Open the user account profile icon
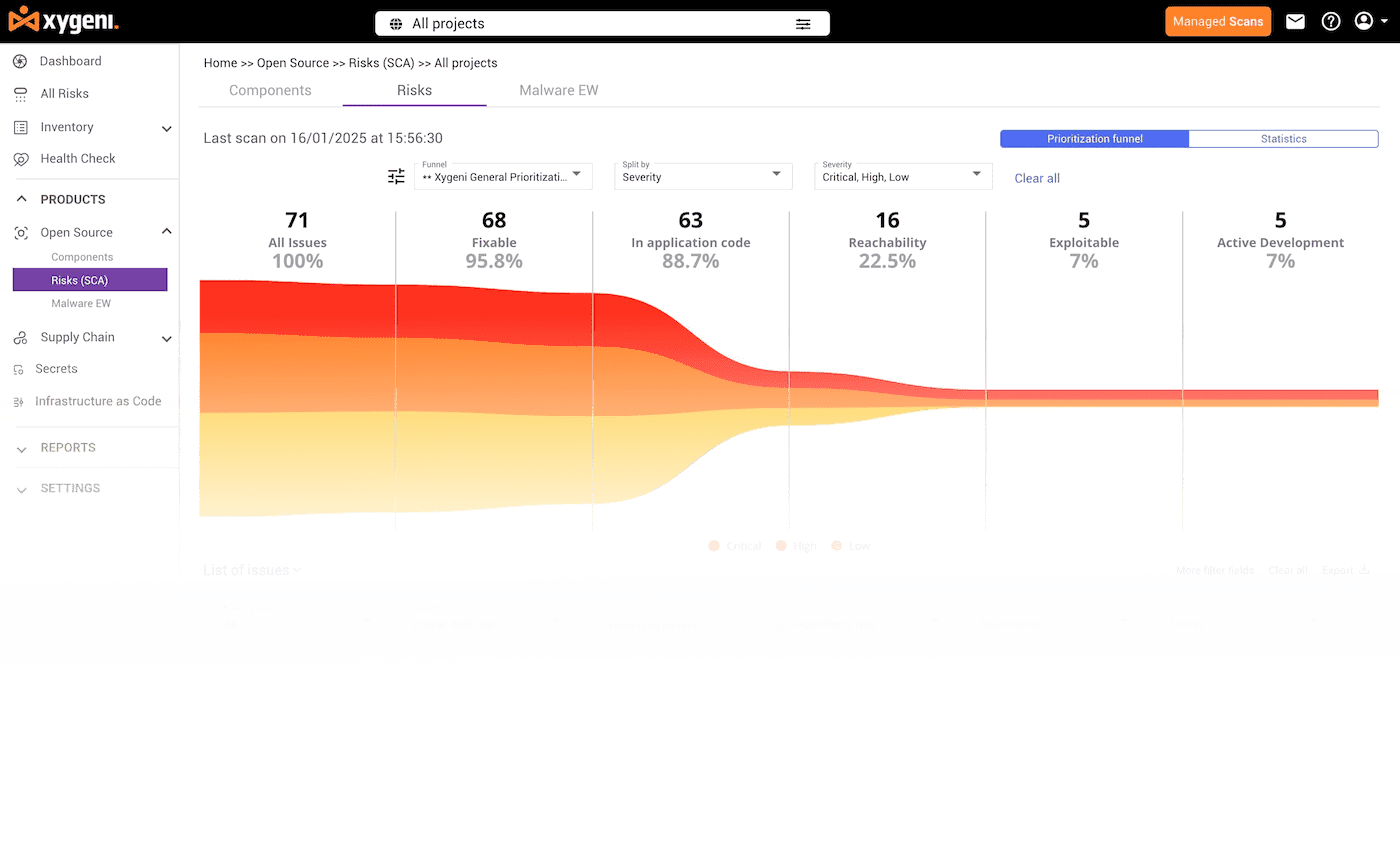This screenshot has width=1400, height=855. tap(1364, 22)
